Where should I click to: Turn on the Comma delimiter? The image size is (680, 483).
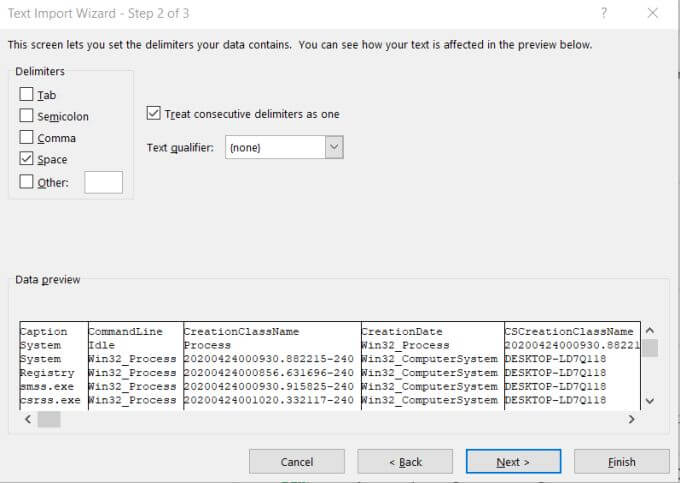(26, 138)
